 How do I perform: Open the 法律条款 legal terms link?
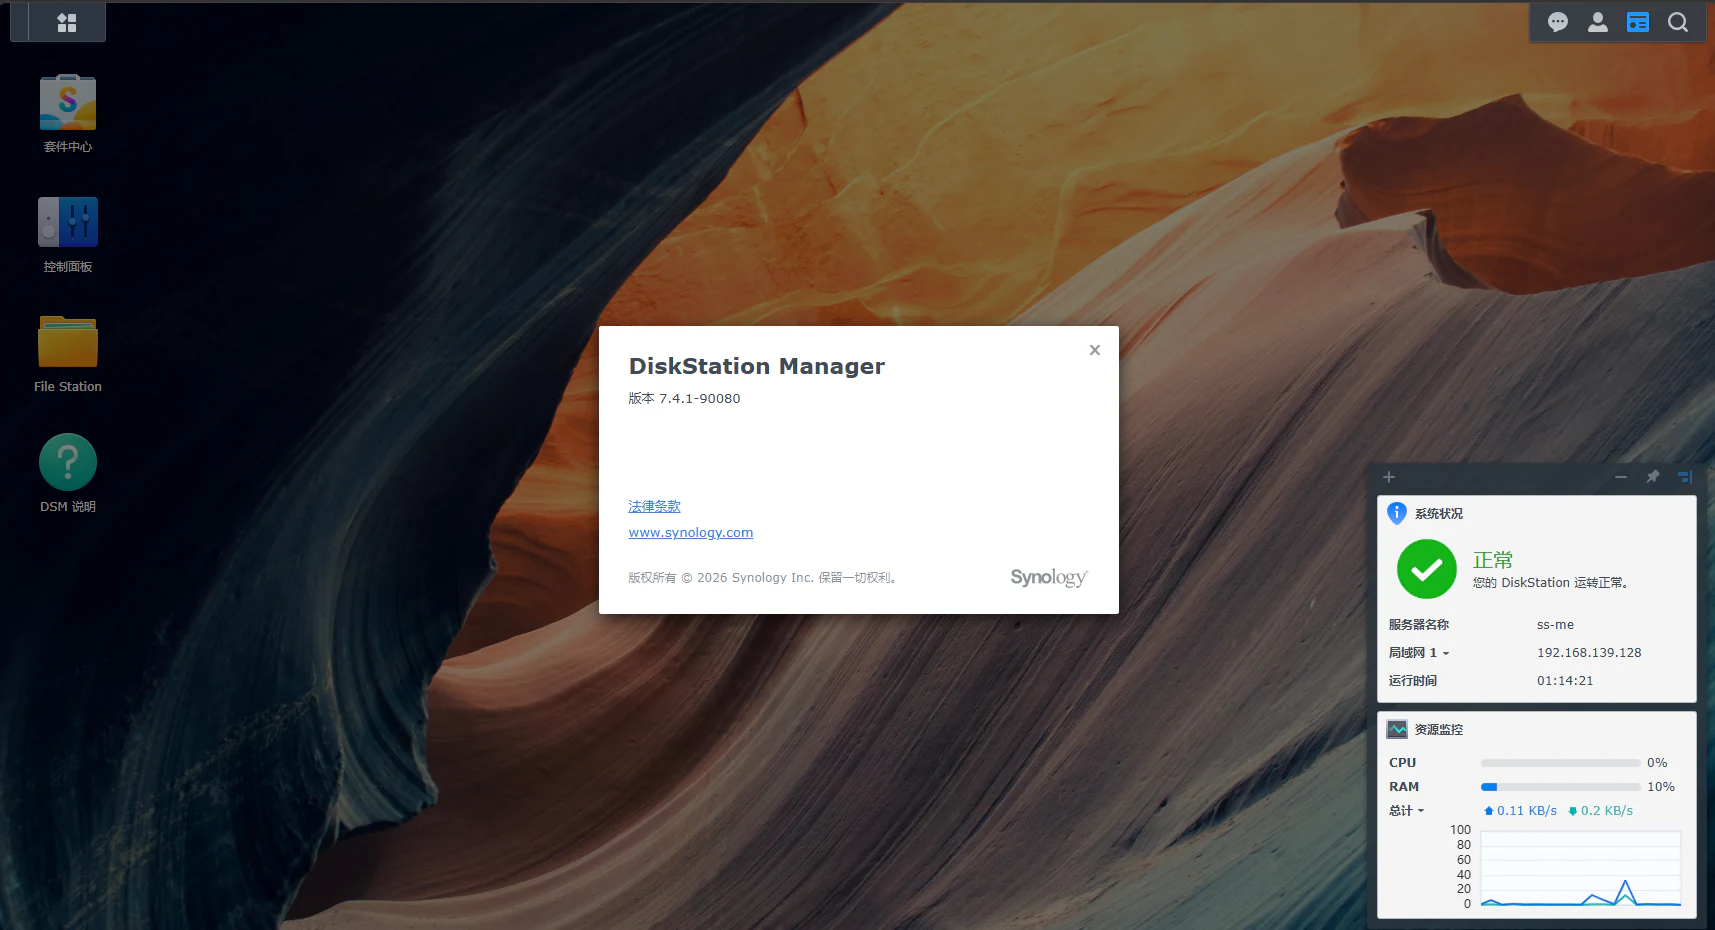point(654,507)
